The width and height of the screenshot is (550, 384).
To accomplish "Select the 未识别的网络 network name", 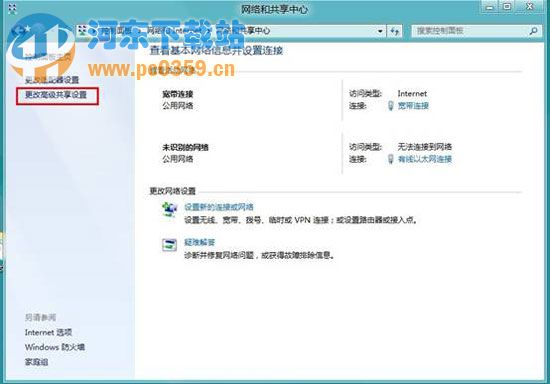I will (x=185, y=147).
